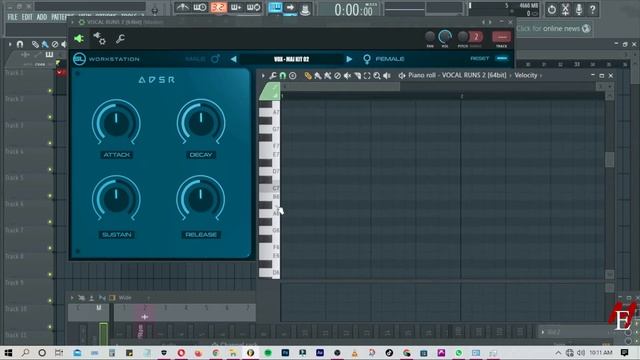Toggle Track 3 mute LED in playlist
640x360 pixels.
point(50,143)
